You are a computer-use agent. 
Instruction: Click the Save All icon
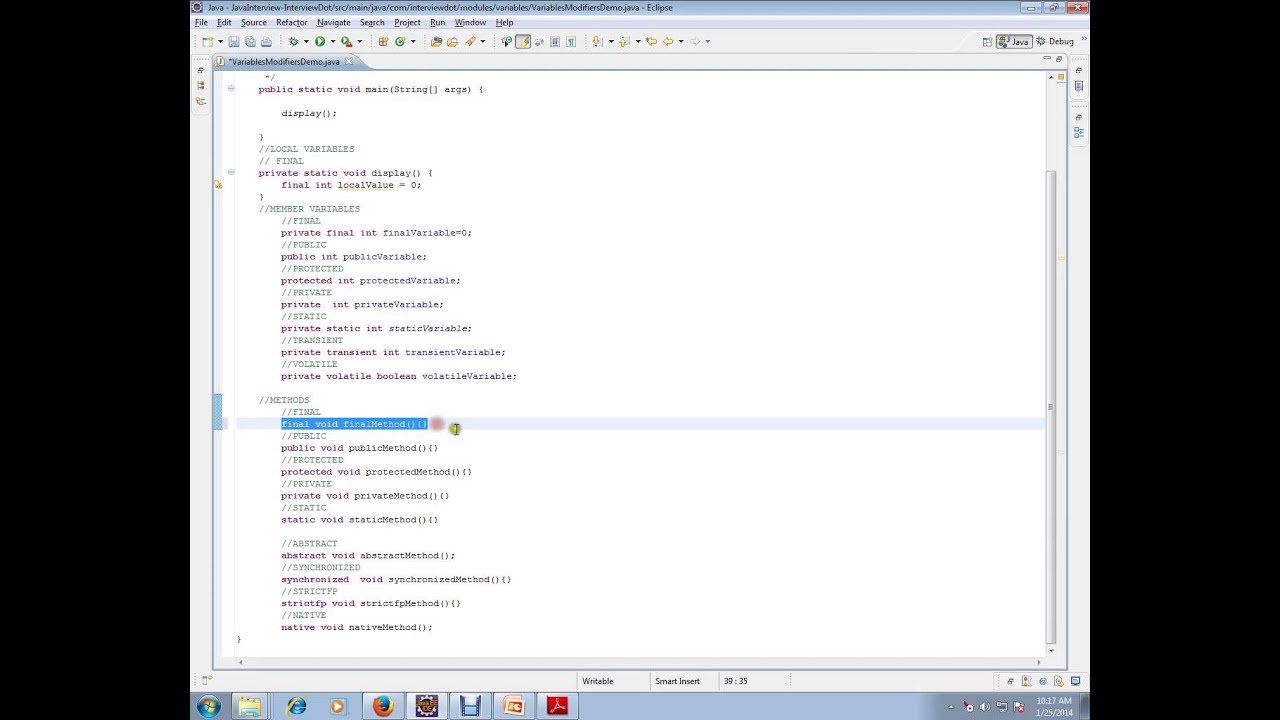coord(250,41)
